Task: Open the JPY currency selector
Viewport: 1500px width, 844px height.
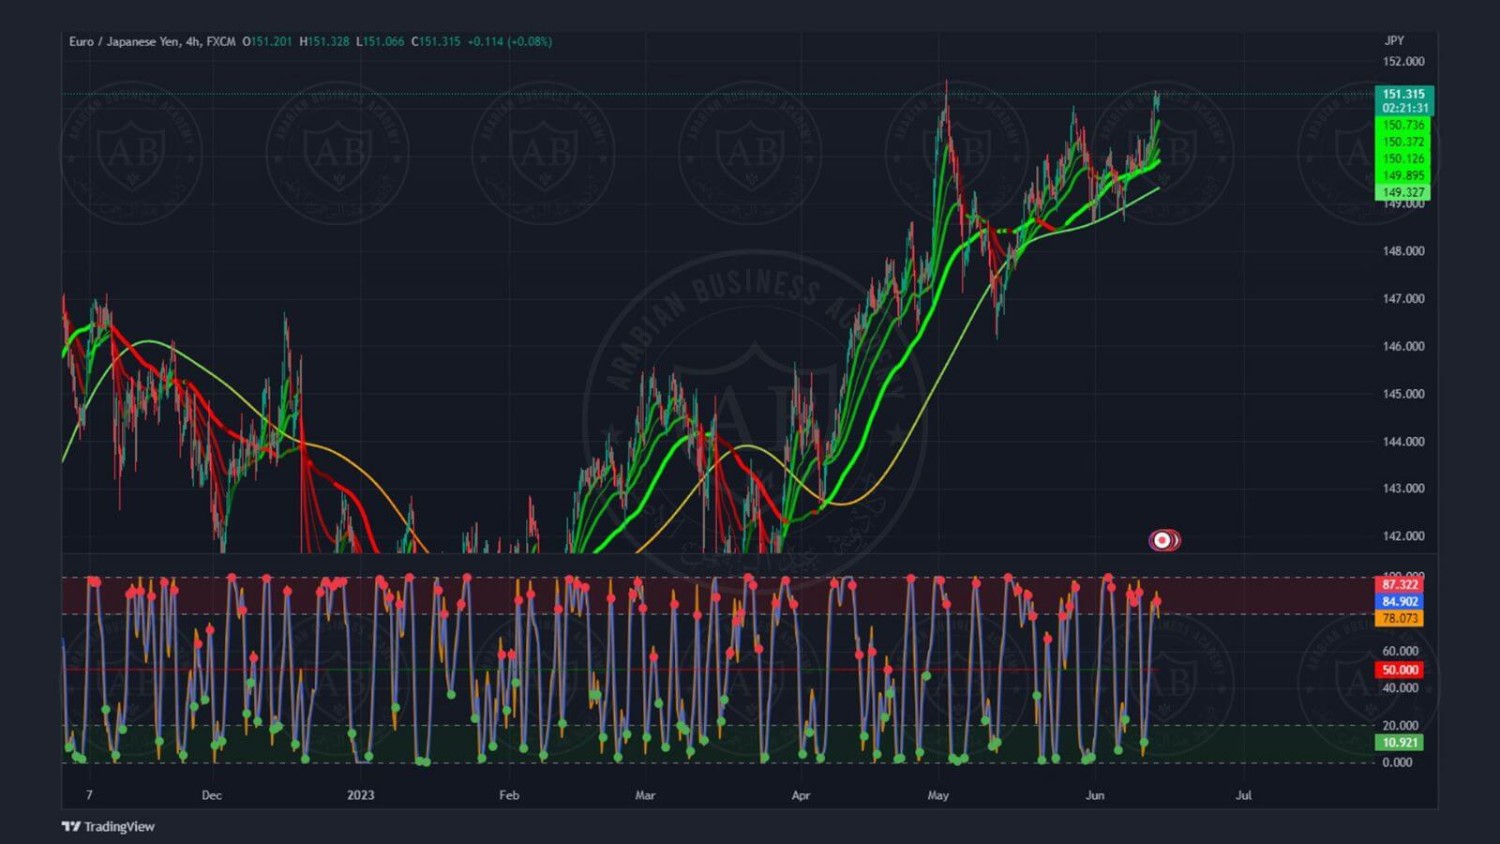Action: [x=1394, y=41]
